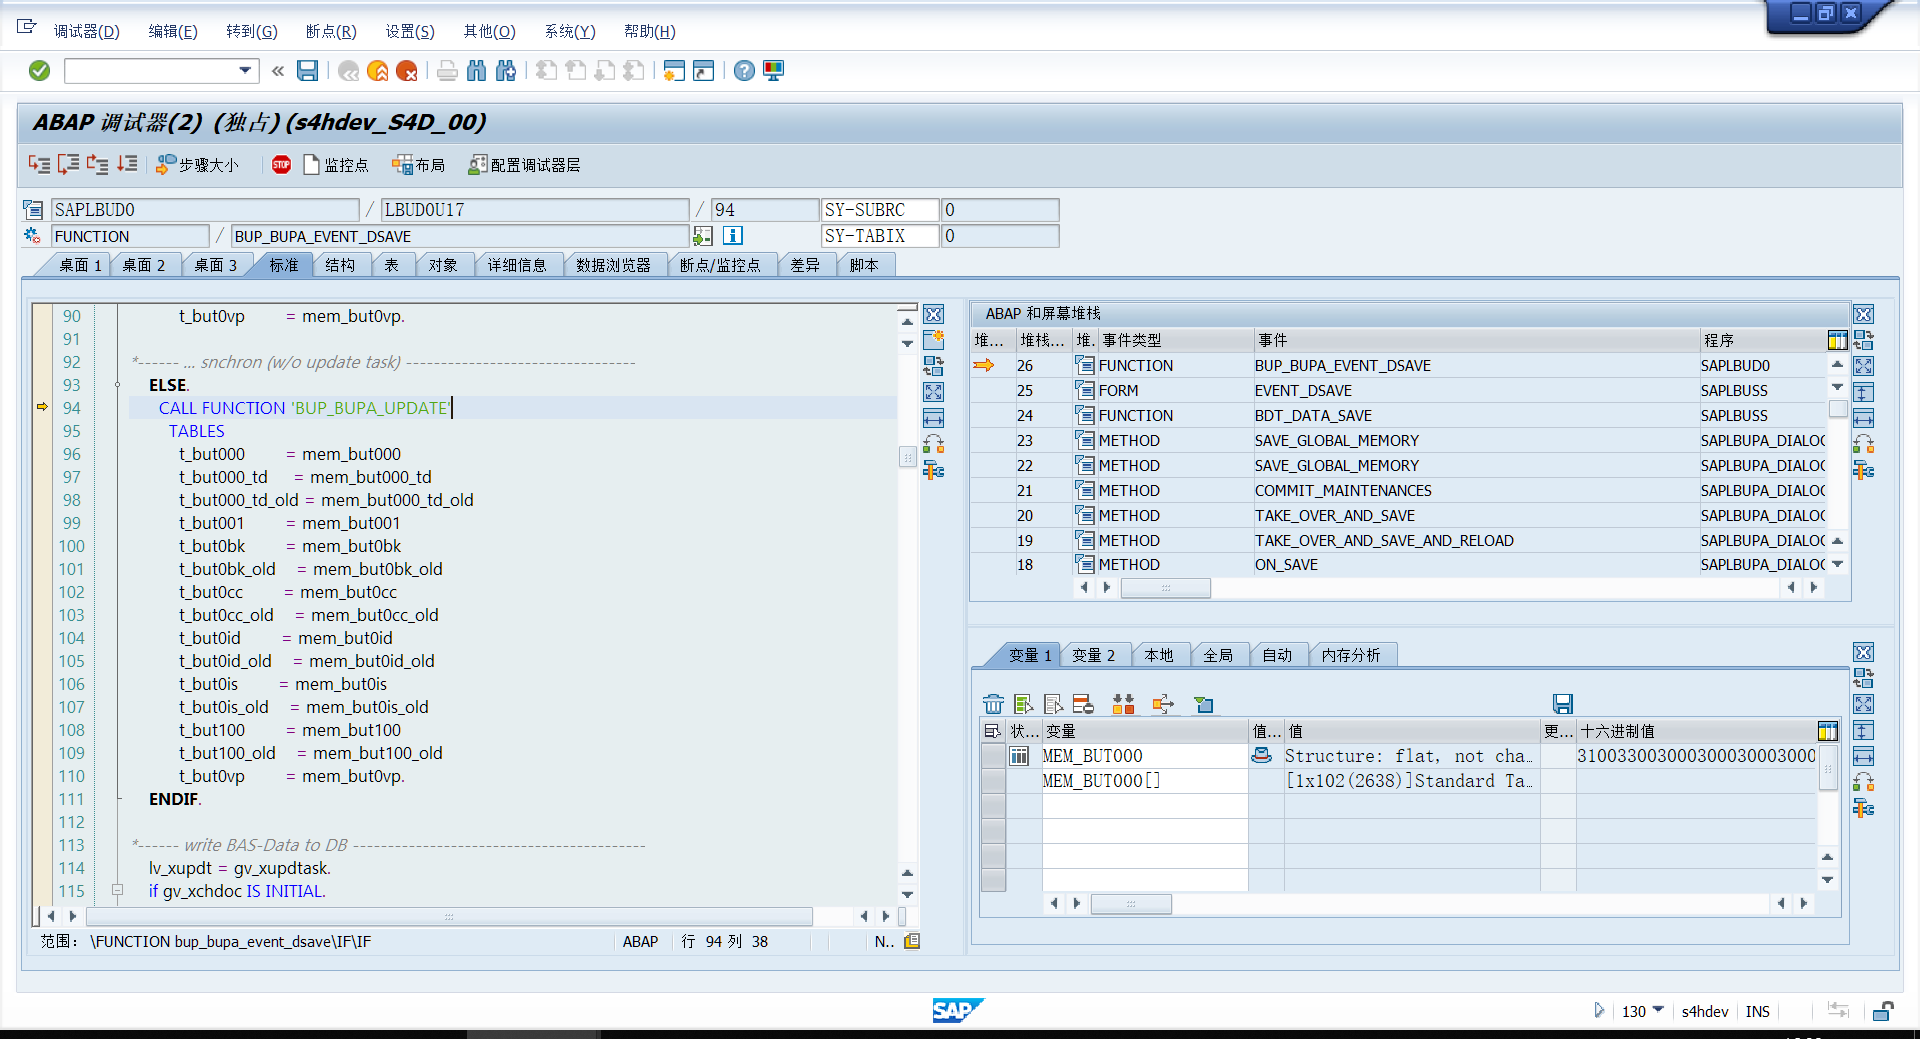Click the info icon beside BUP_BUPA_EVENT_DSAVE
Image resolution: width=1920 pixels, height=1039 pixels.
click(x=733, y=236)
